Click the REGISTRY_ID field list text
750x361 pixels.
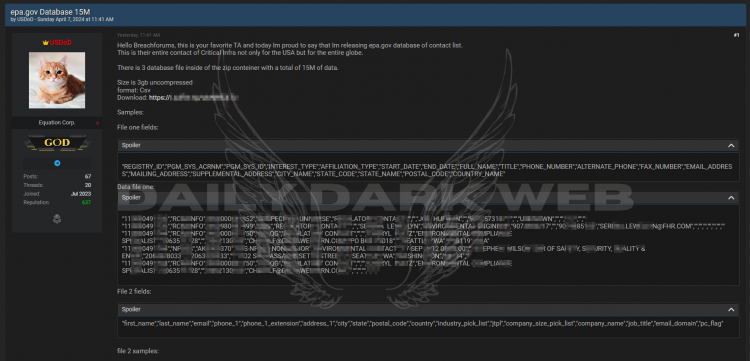[427, 170]
